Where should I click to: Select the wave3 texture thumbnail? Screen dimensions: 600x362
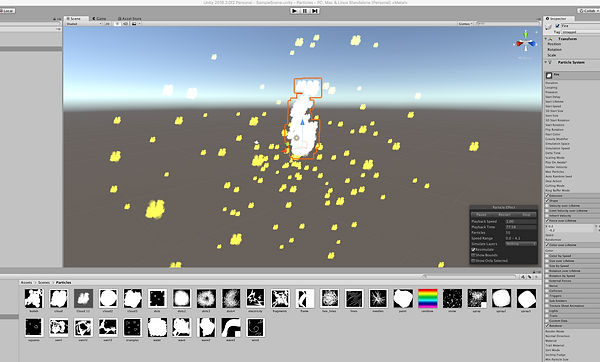tap(231, 328)
